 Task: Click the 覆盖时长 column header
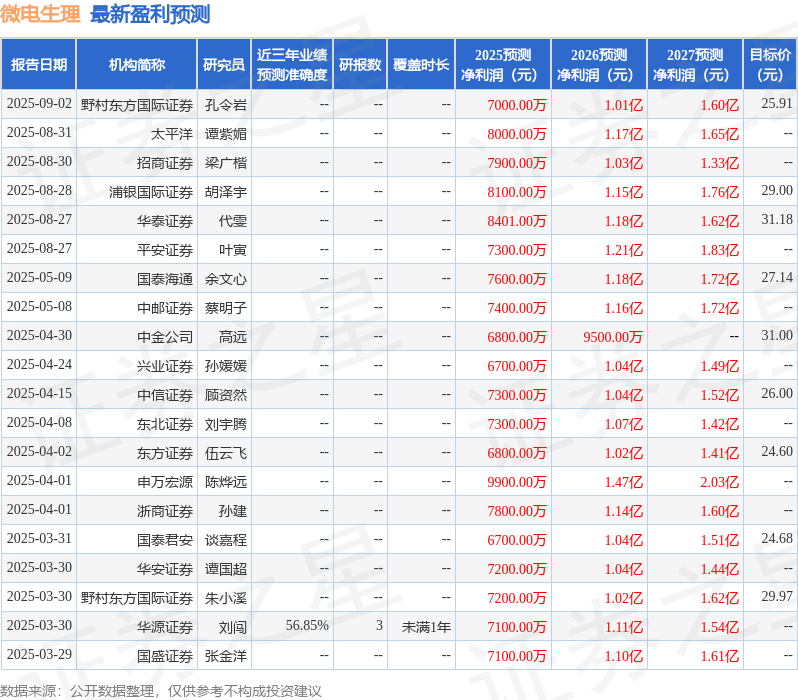pyautogui.click(x=421, y=65)
